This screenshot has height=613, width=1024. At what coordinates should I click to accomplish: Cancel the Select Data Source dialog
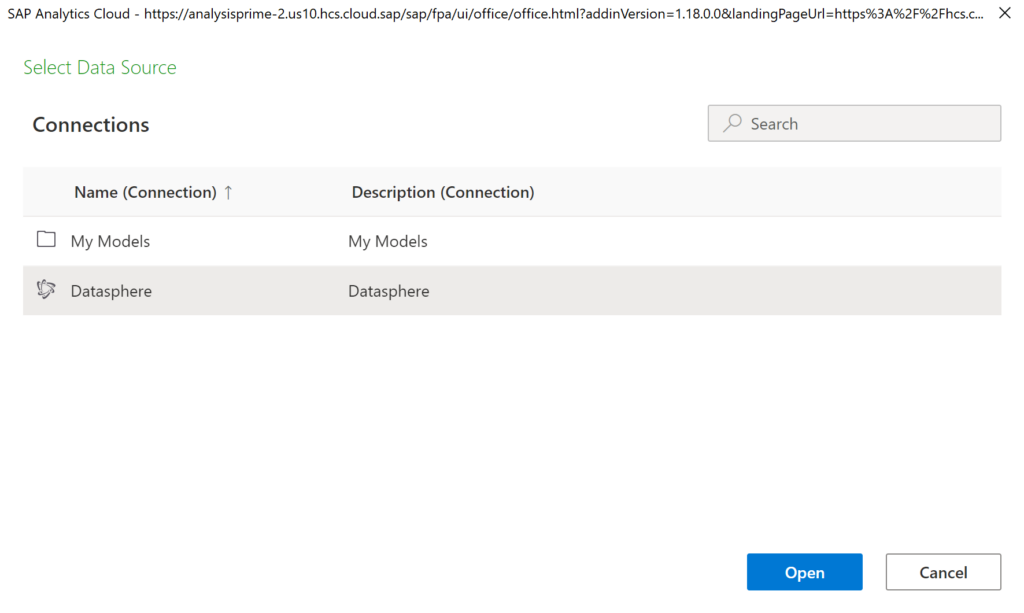point(942,571)
